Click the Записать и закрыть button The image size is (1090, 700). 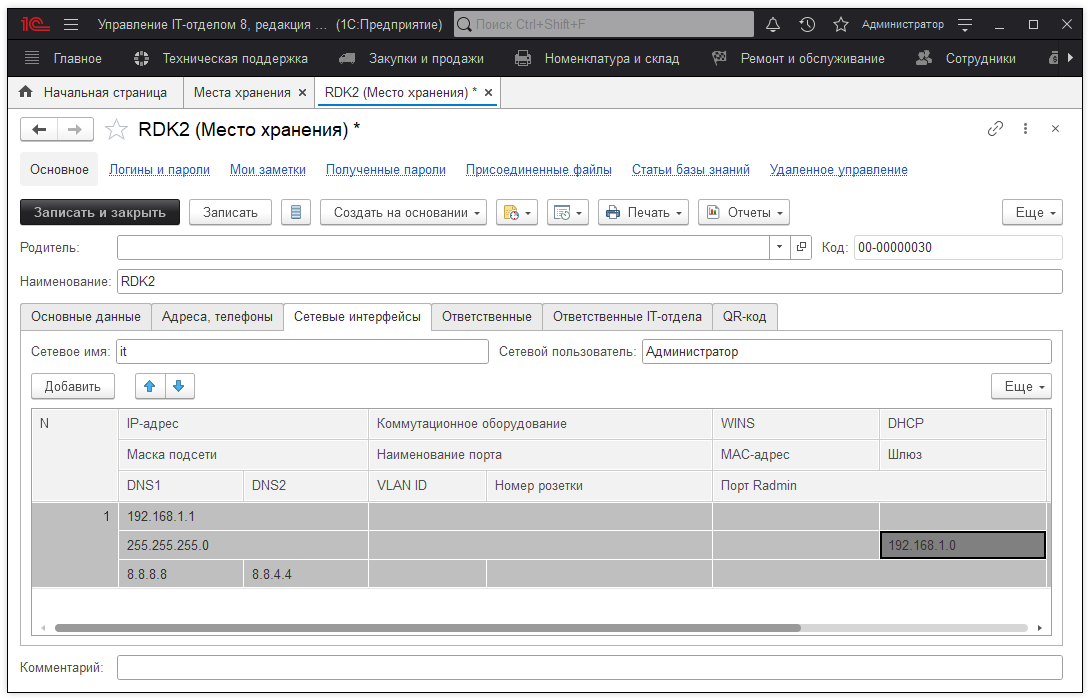pyautogui.click(x=100, y=212)
